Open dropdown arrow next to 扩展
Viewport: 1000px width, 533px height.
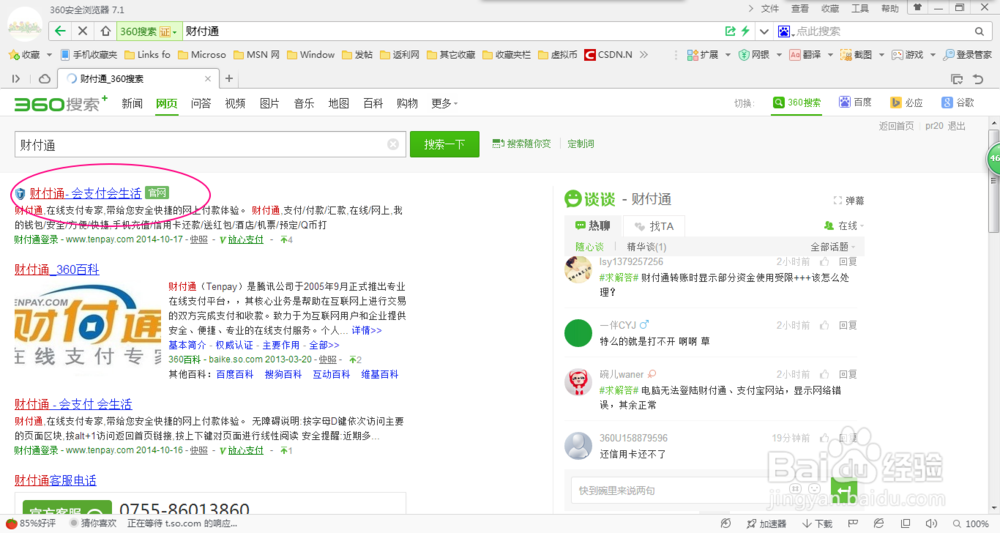click(727, 55)
